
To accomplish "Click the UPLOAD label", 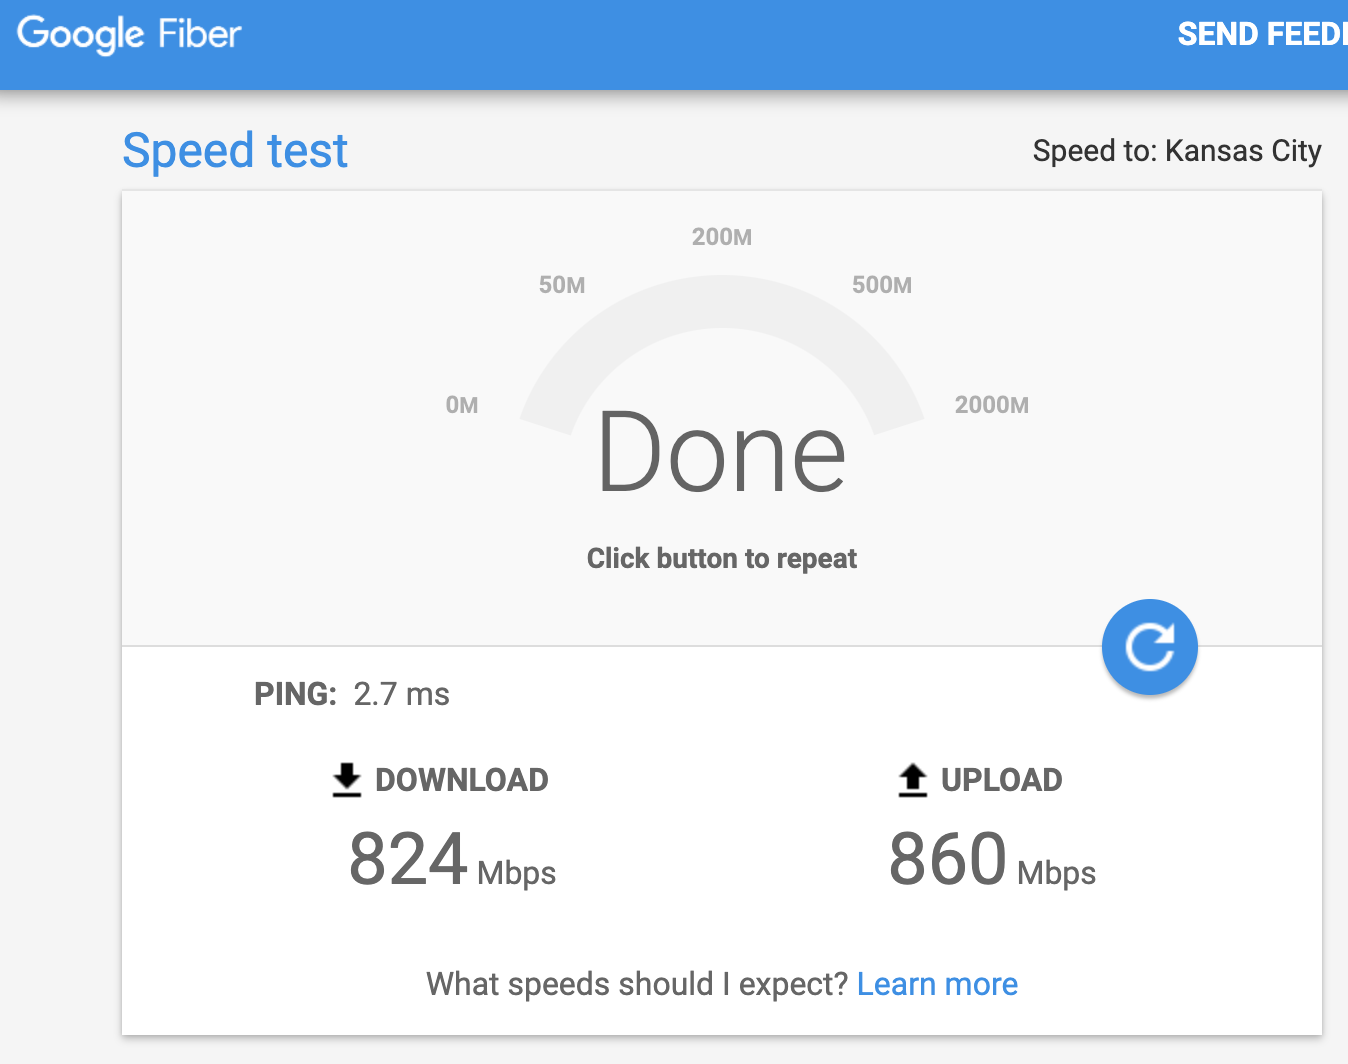I will click(x=1002, y=780).
